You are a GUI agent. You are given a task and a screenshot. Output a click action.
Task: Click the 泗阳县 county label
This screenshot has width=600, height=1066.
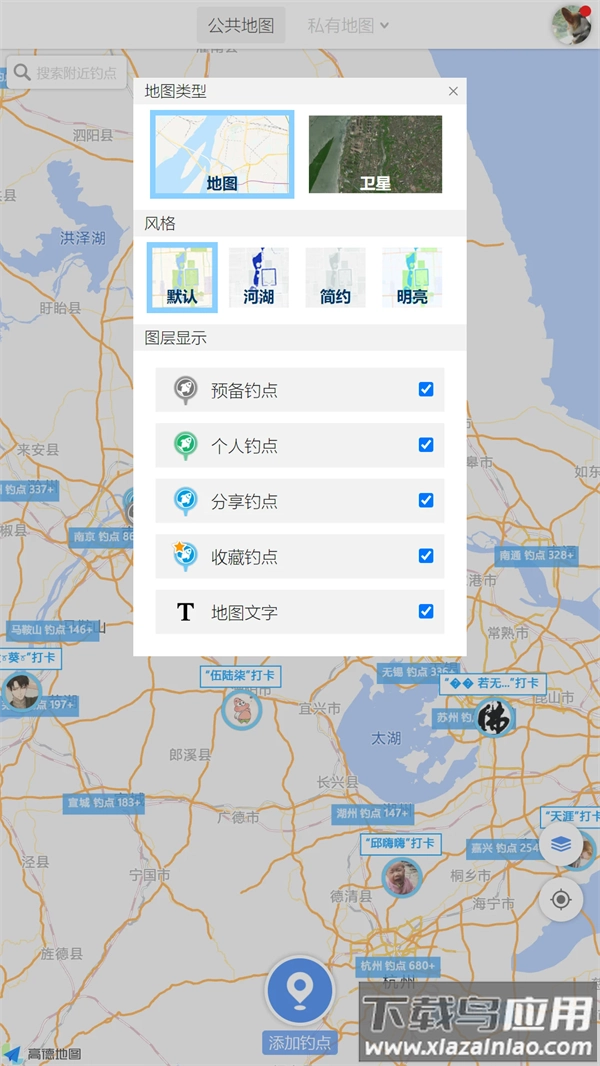pyautogui.click(x=93, y=135)
